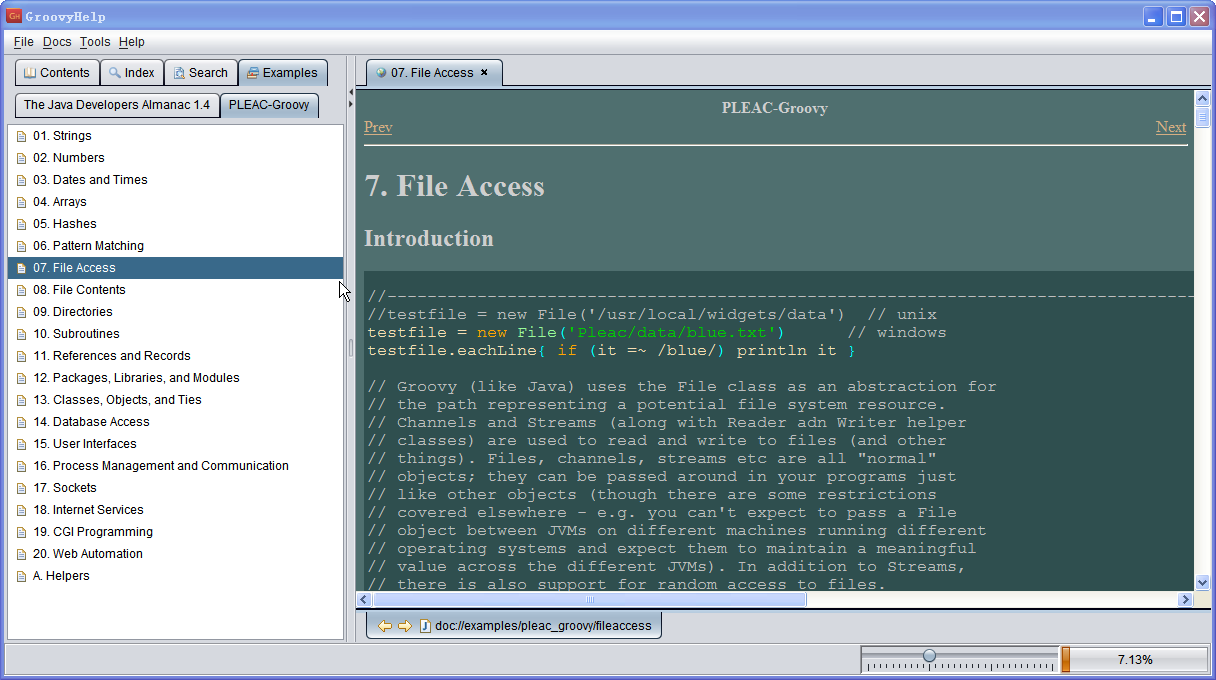Select the 07. File Access document tab
The image size is (1216, 680).
coord(432,73)
